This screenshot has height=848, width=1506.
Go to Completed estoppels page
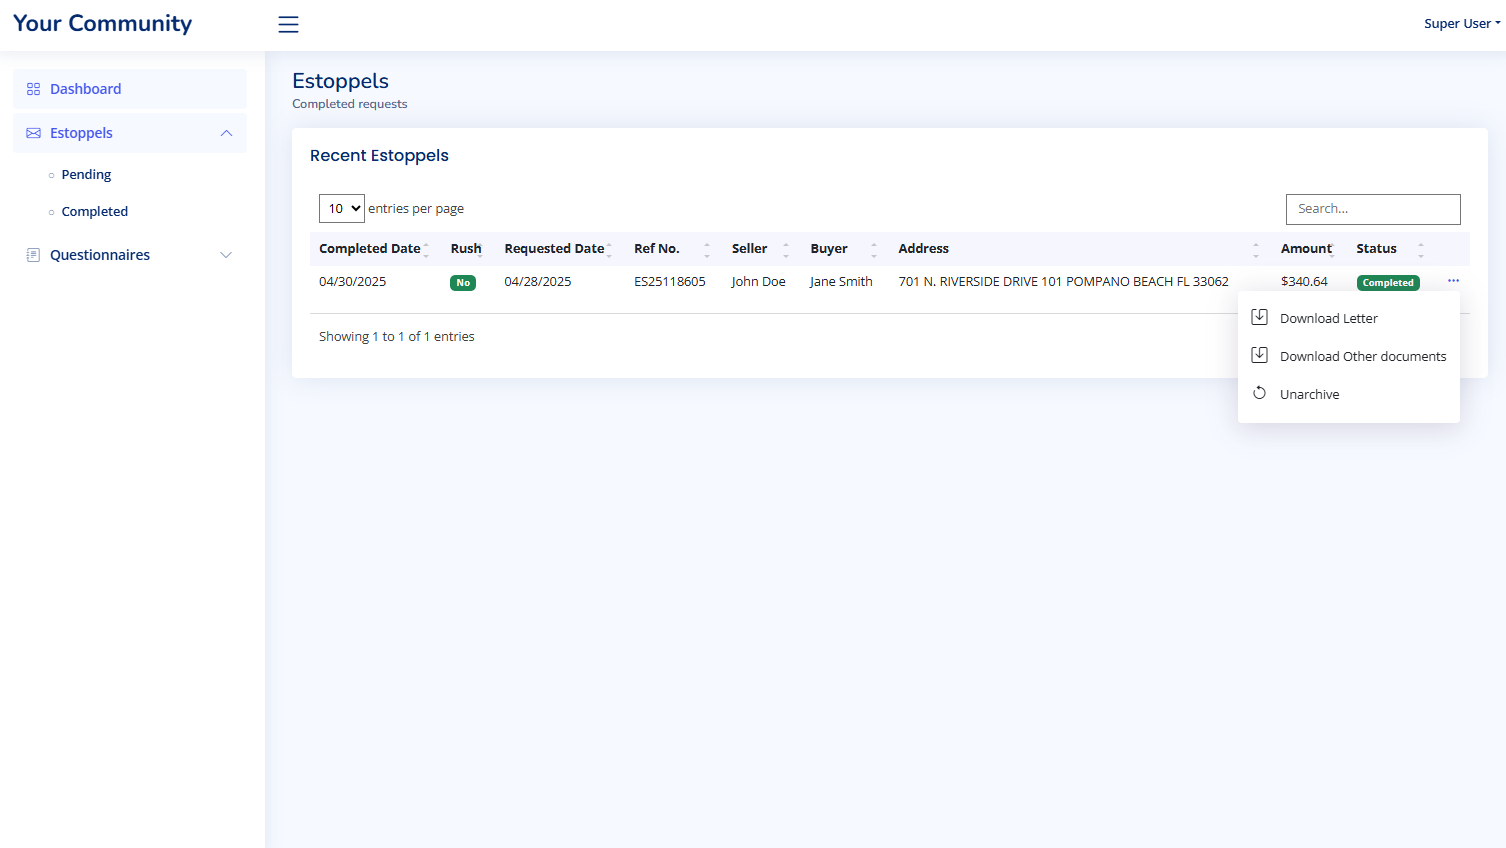[95, 212]
